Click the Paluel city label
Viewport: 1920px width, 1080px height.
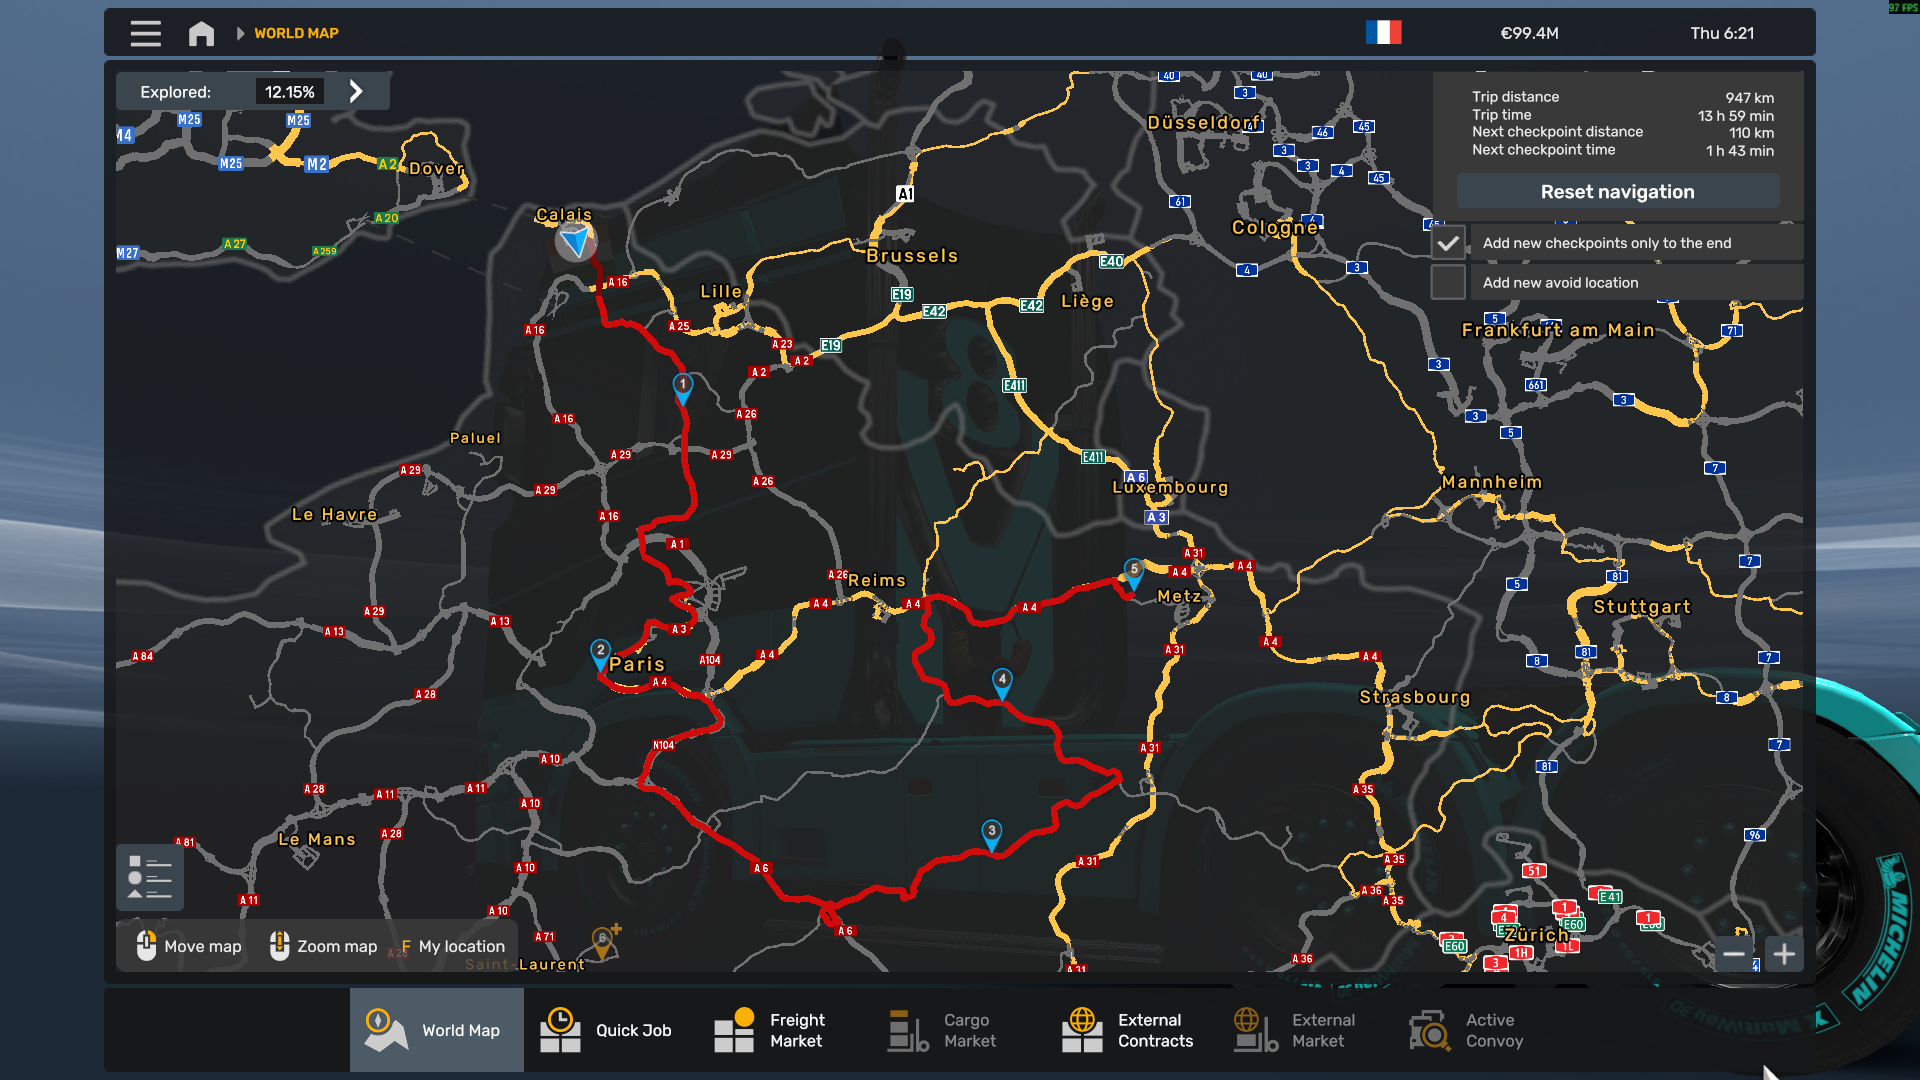point(475,438)
